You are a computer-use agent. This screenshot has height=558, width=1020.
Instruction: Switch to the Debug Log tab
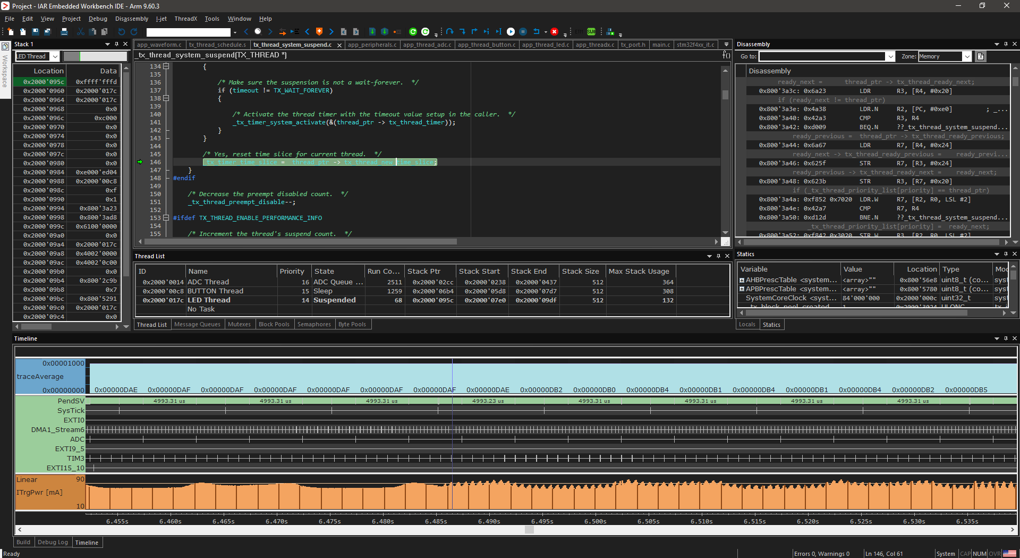pyautogui.click(x=53, y=542)
